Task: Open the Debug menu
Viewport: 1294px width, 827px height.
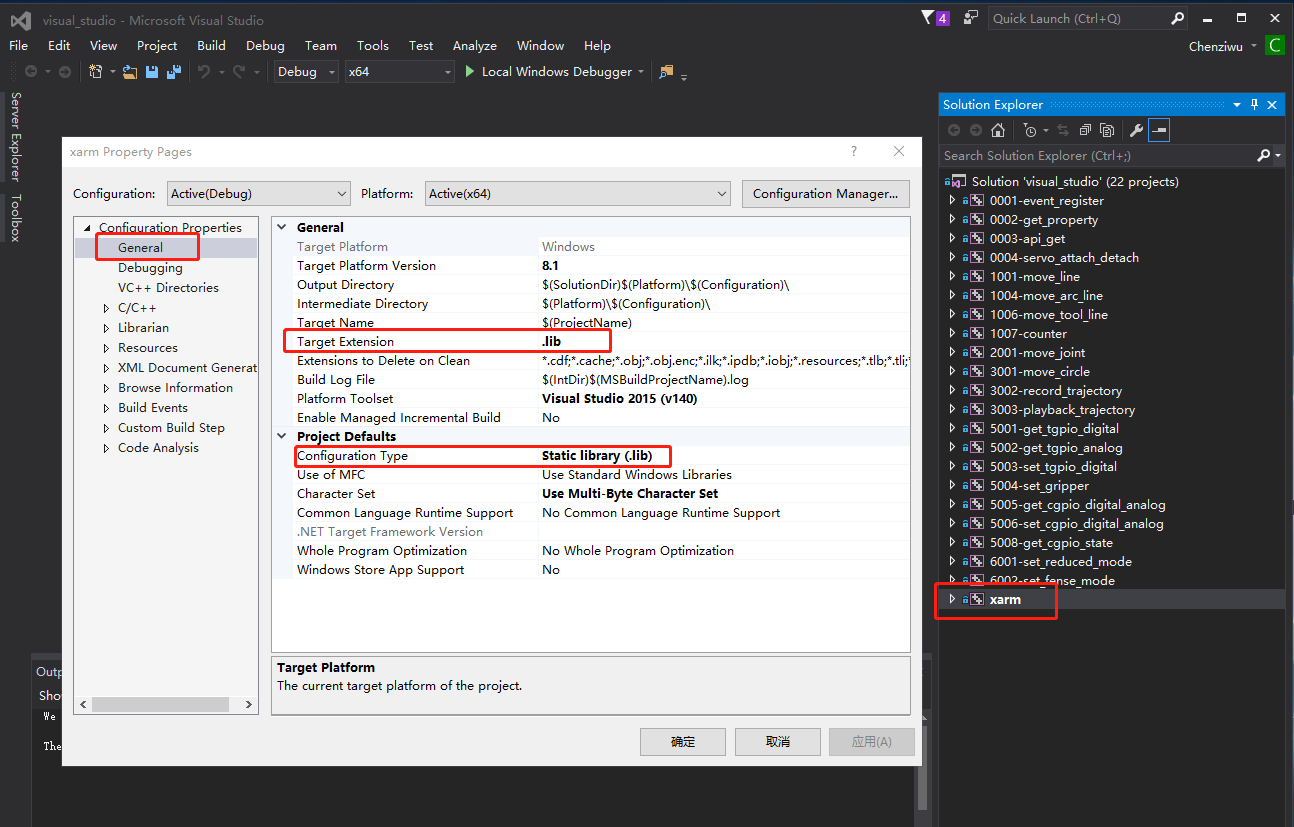Action: click(265, 45)
